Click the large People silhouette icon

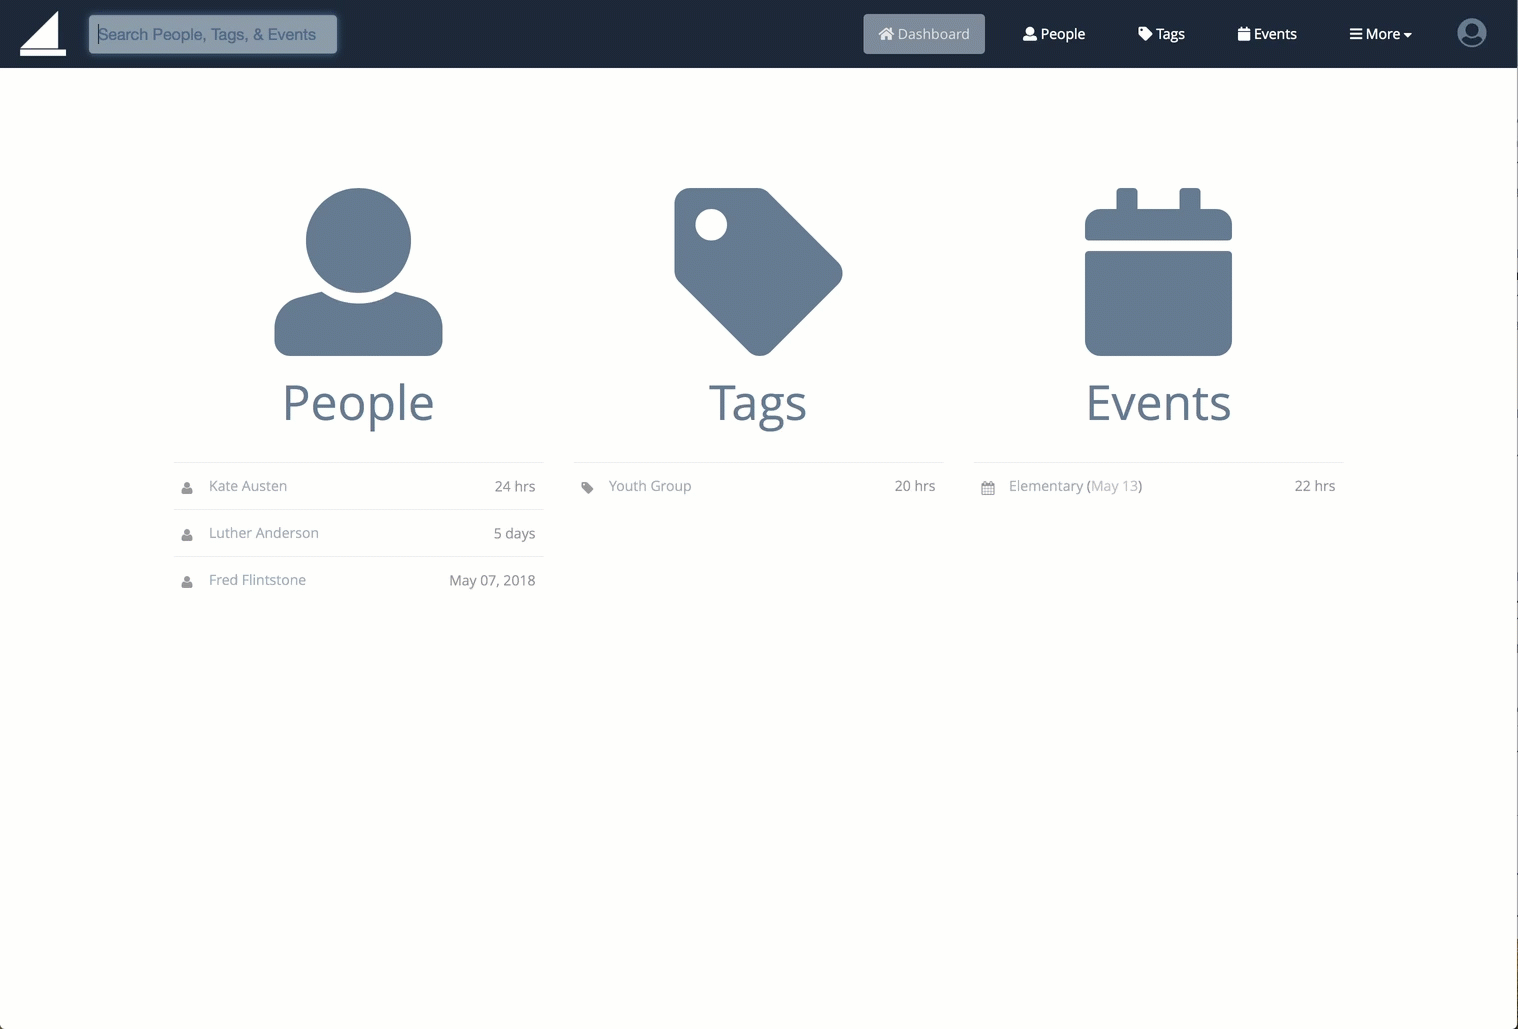(x=358, y=271)
